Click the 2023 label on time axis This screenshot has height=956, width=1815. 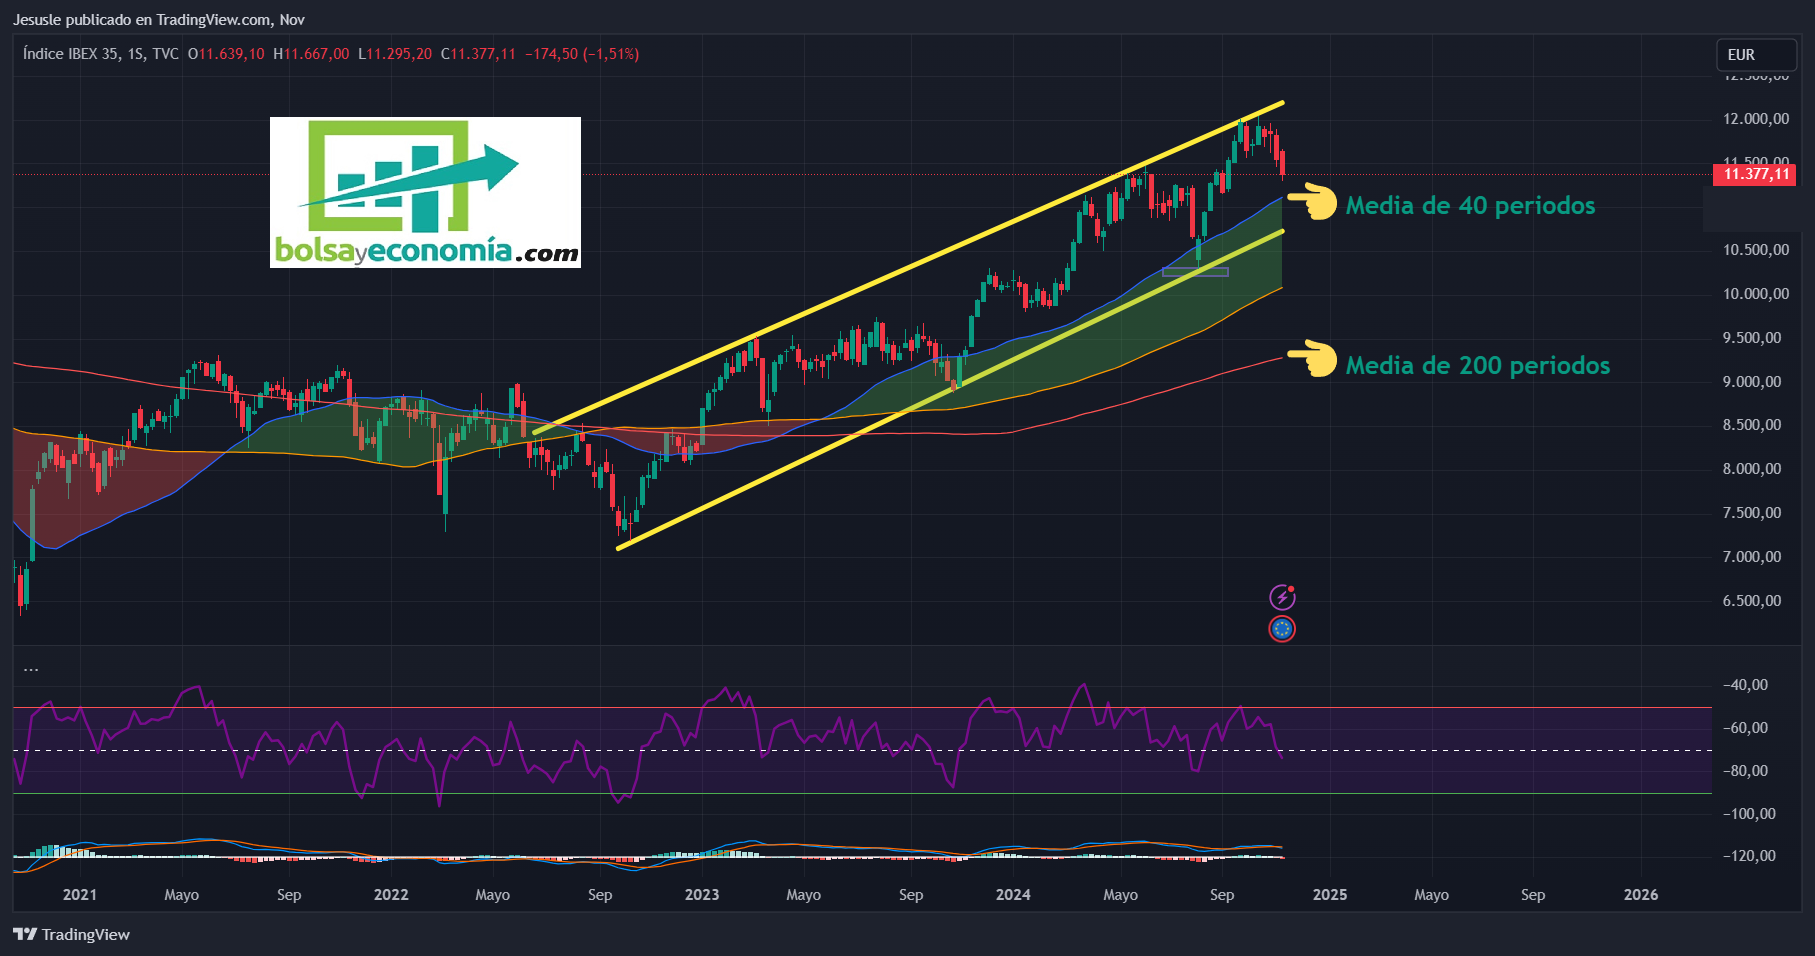702,895
